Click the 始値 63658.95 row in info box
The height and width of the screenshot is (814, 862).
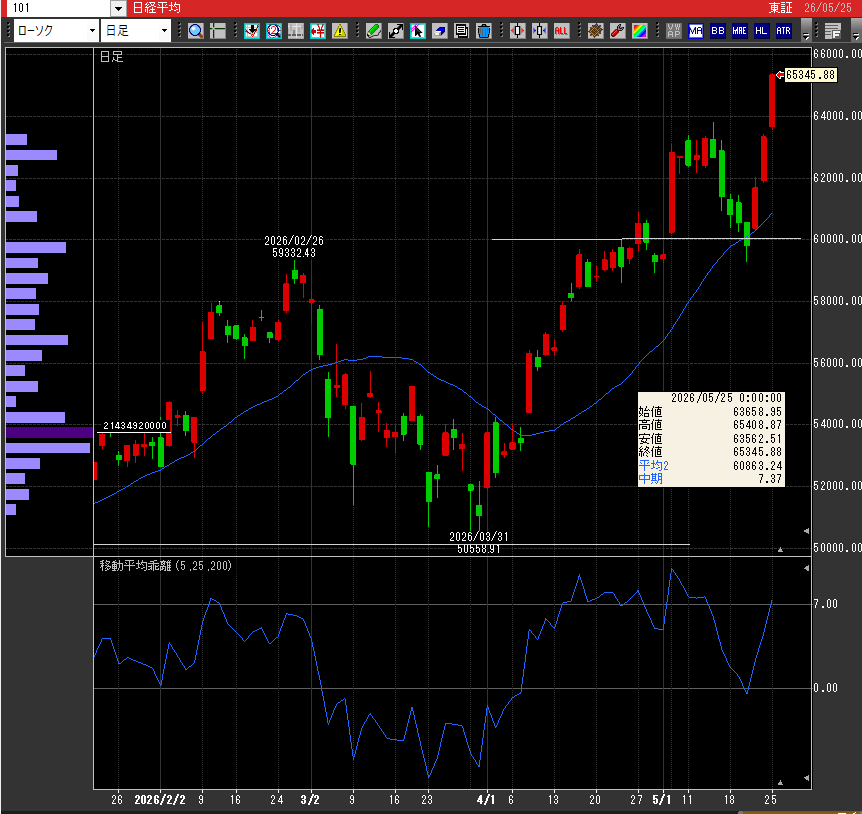(710, 412)
